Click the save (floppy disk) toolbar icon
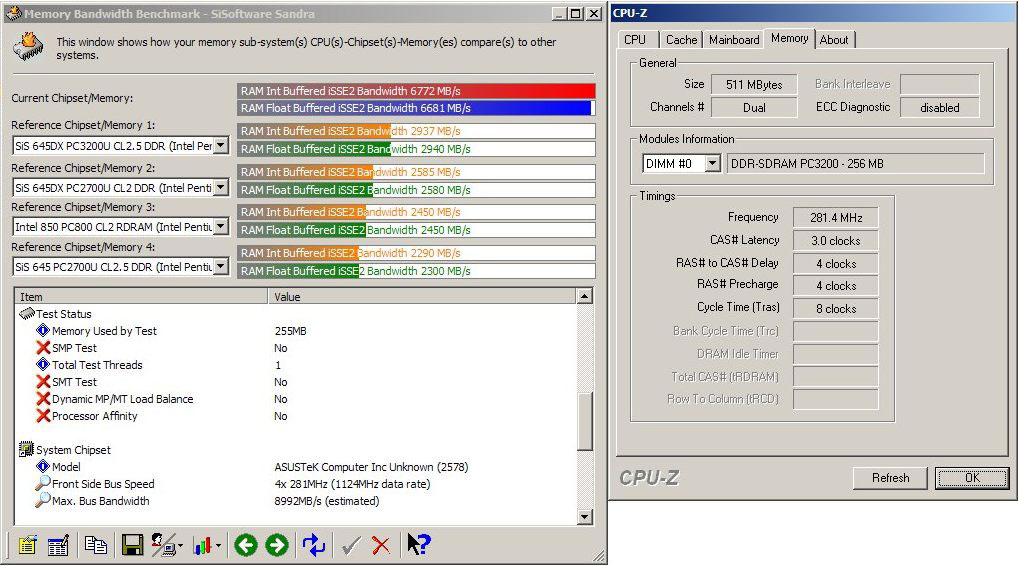Screen dimensions: 1019x566 coord(132,545)
